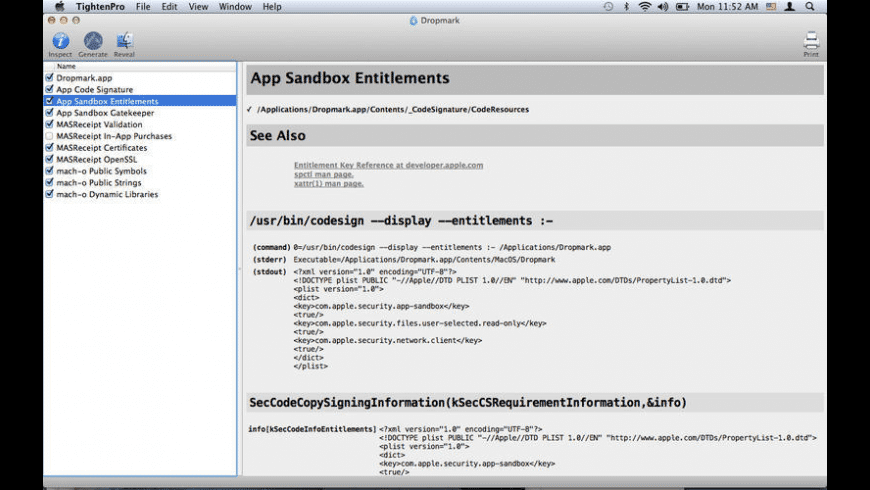Image resolution: width=870 pixels, height=490 pixels.
Task: Open the Window menu
Action: (x=235, y=6)
